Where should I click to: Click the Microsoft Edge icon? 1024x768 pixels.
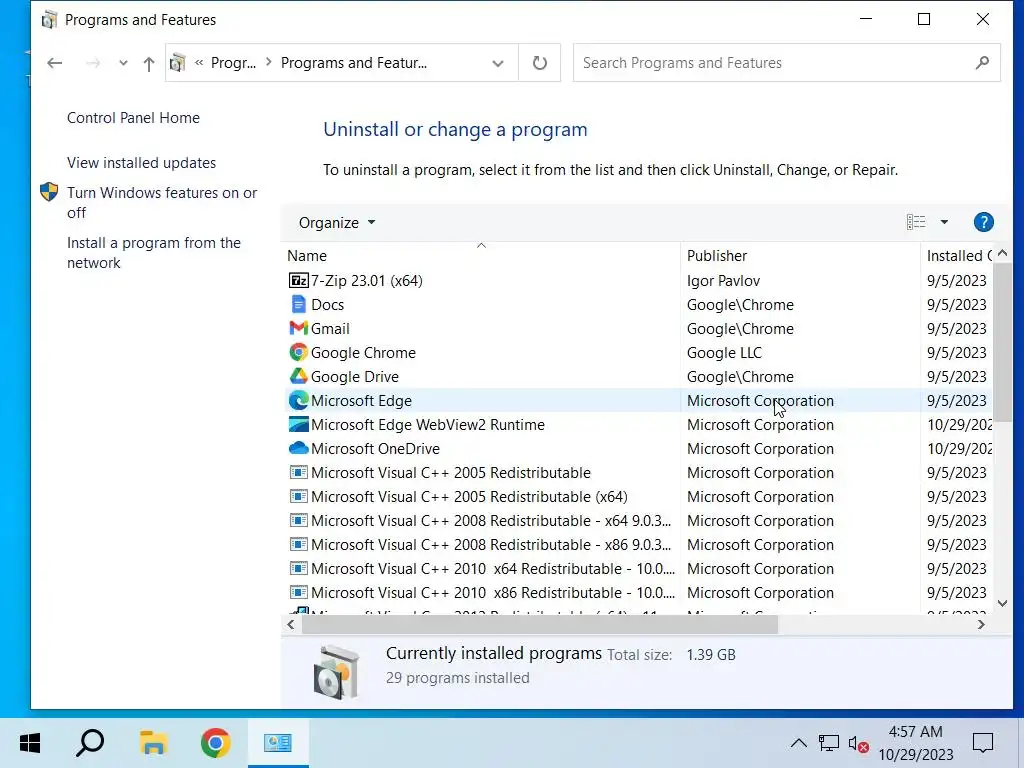coord(298,400)
